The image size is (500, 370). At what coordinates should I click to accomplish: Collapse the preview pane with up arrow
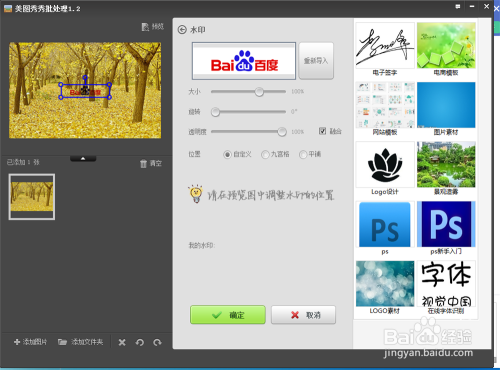click(x=83, y=159)
